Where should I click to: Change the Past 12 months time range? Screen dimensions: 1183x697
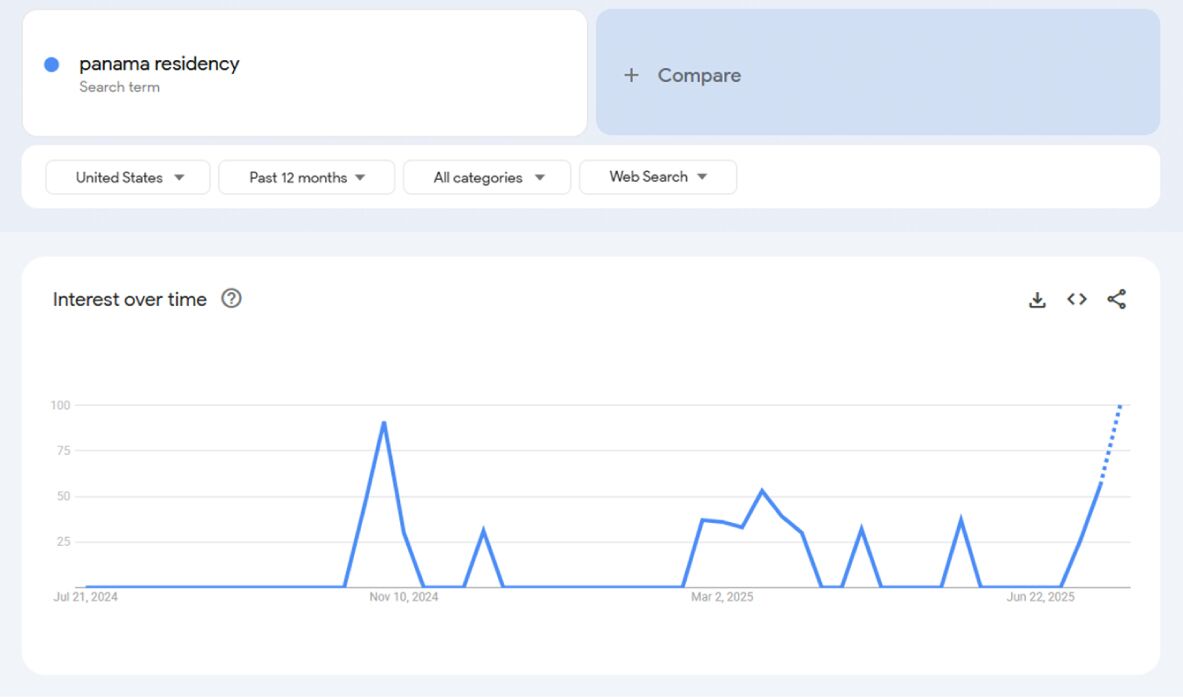[306, 177]
